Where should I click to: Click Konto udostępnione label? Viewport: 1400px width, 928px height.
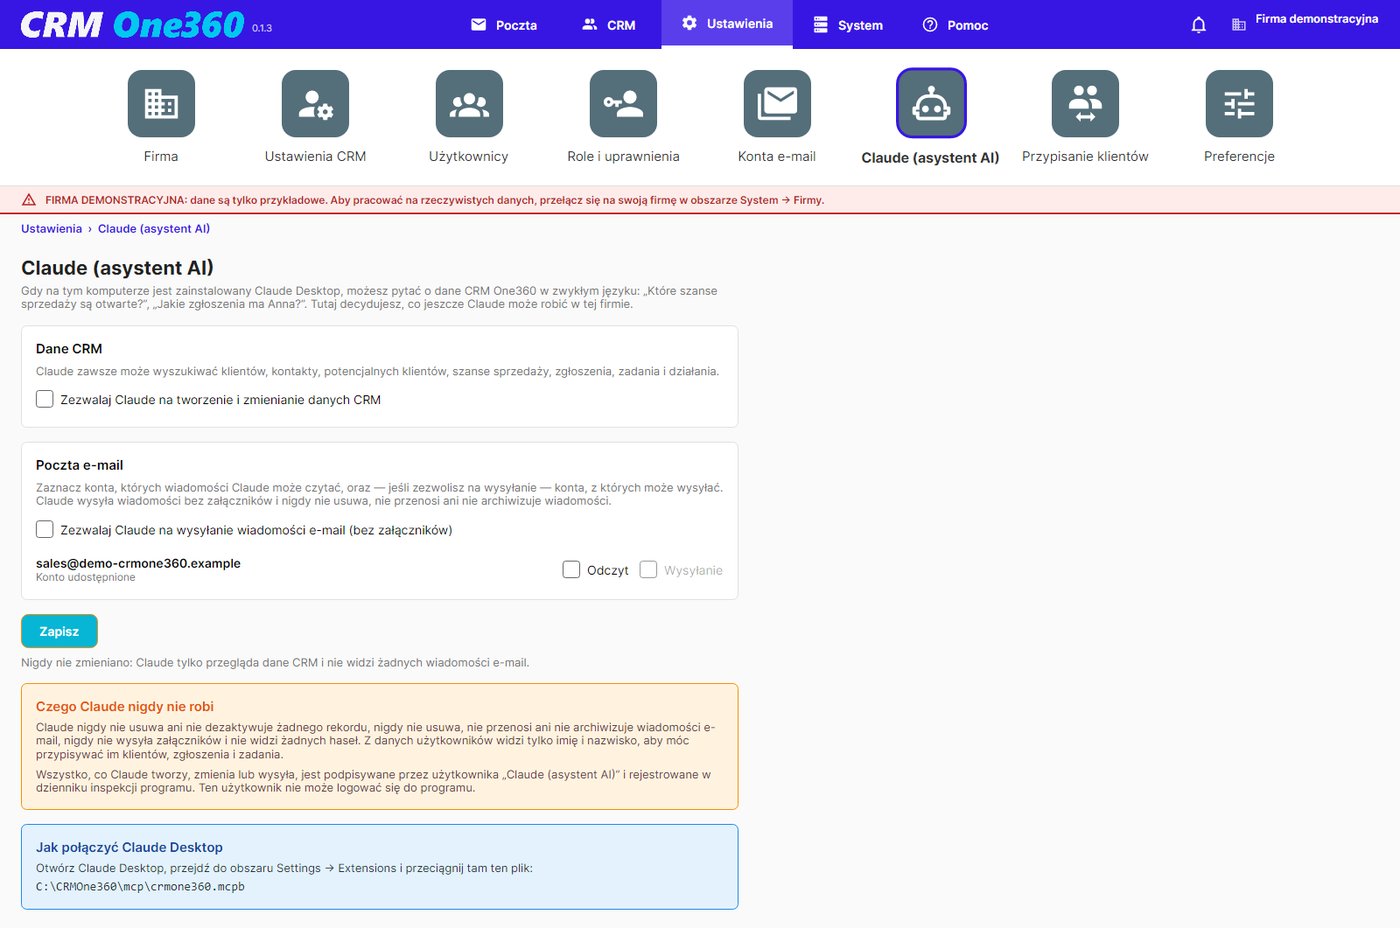[x=86, y=578]
